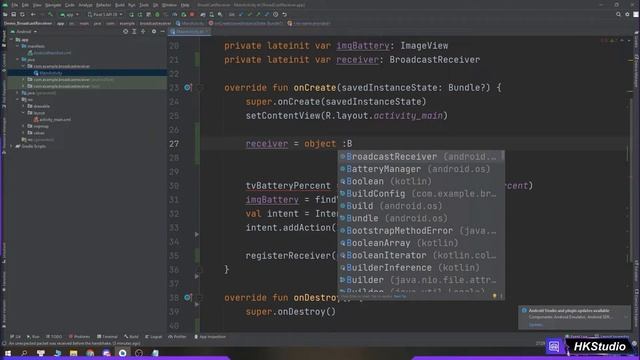The image size is (640, 360).
Task: Choose Bundle (android.os) from completion list
Action: click(421, 218)
